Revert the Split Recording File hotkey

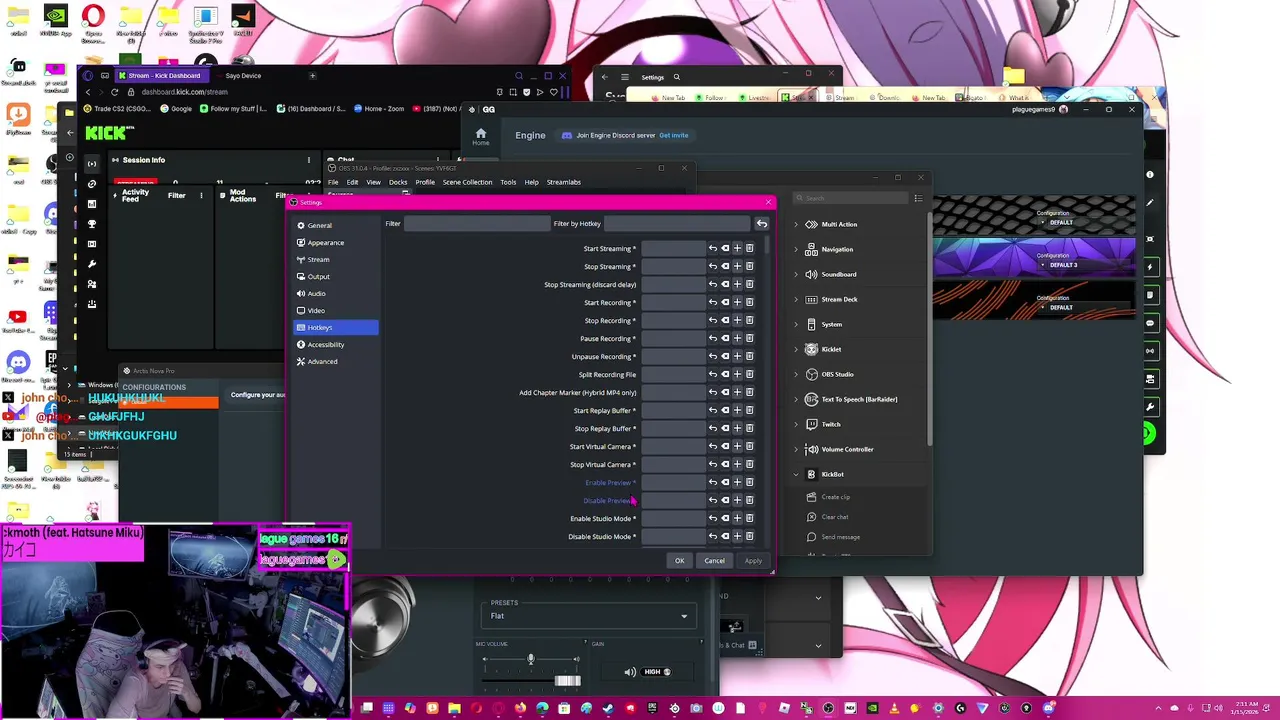(713, 374)
